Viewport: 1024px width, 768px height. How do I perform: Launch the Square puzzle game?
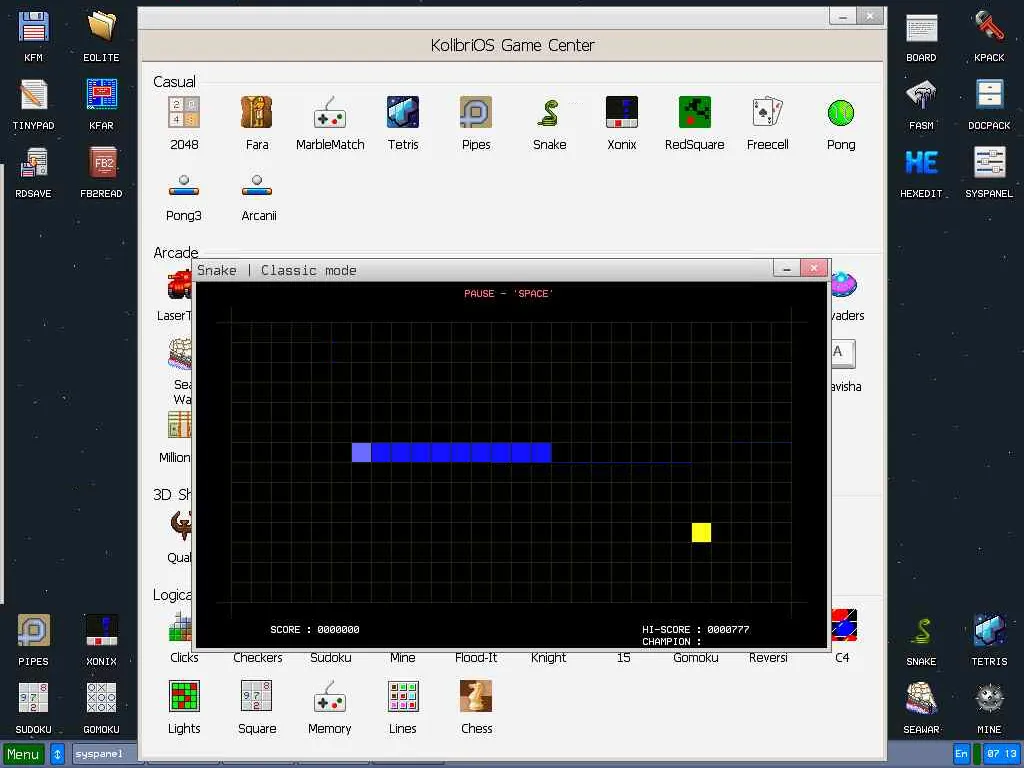tap(257, 696)
